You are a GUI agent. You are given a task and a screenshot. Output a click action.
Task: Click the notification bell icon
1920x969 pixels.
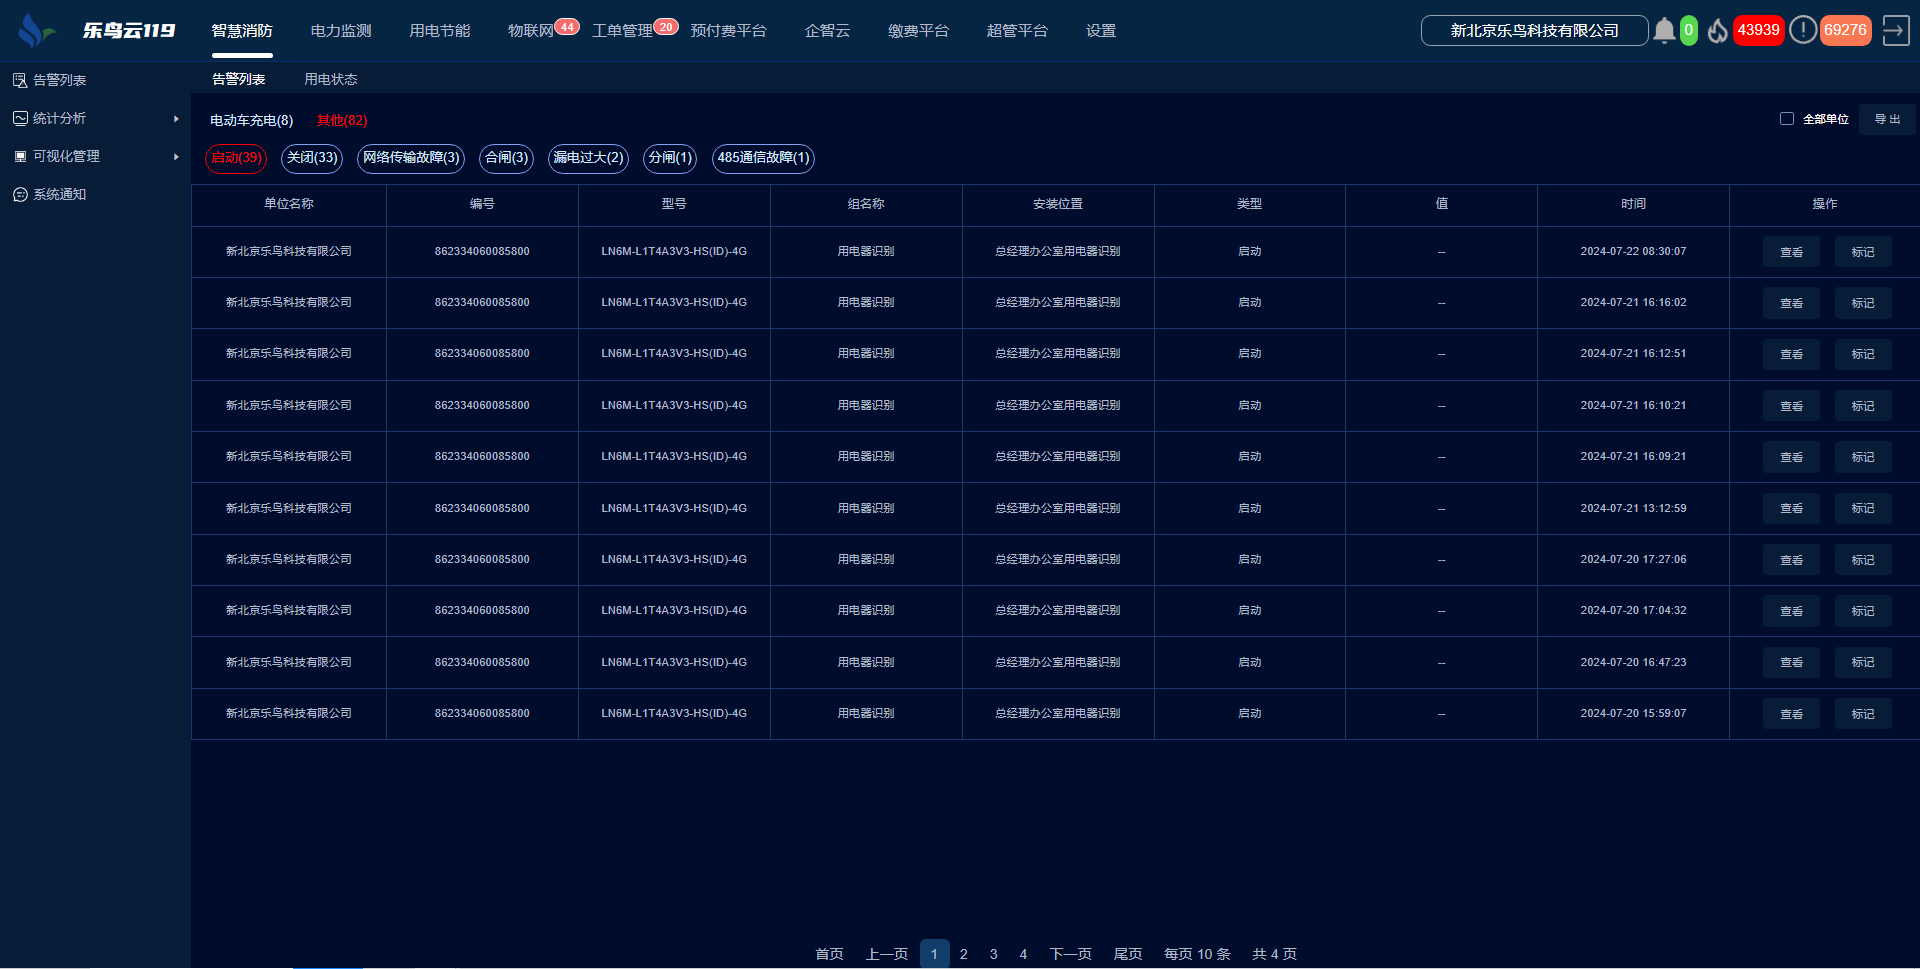tap(1663, 31)
